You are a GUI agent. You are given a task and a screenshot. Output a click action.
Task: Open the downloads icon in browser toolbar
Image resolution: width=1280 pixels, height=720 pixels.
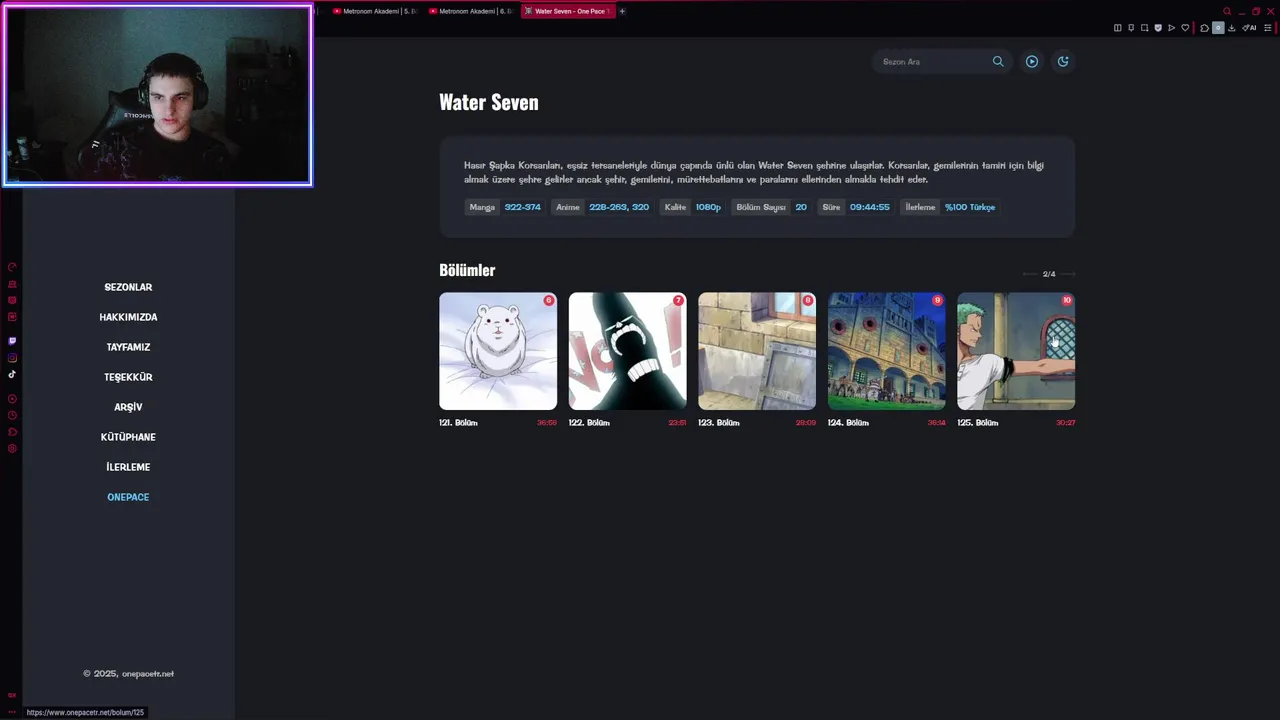1232,28
